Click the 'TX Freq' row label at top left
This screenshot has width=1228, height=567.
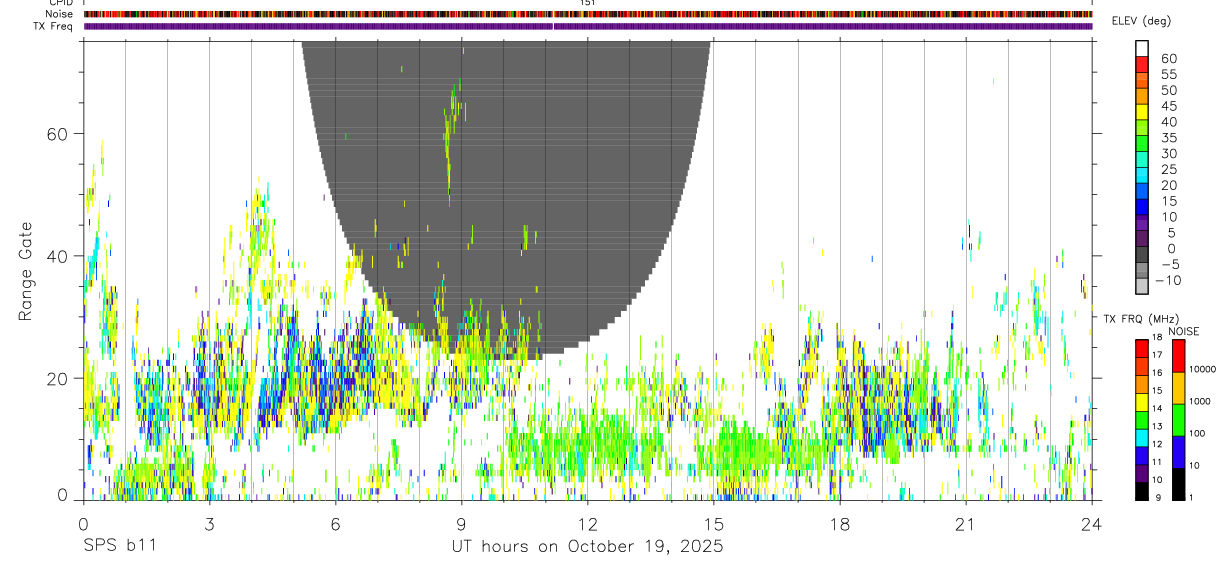(x=53, y=26)
